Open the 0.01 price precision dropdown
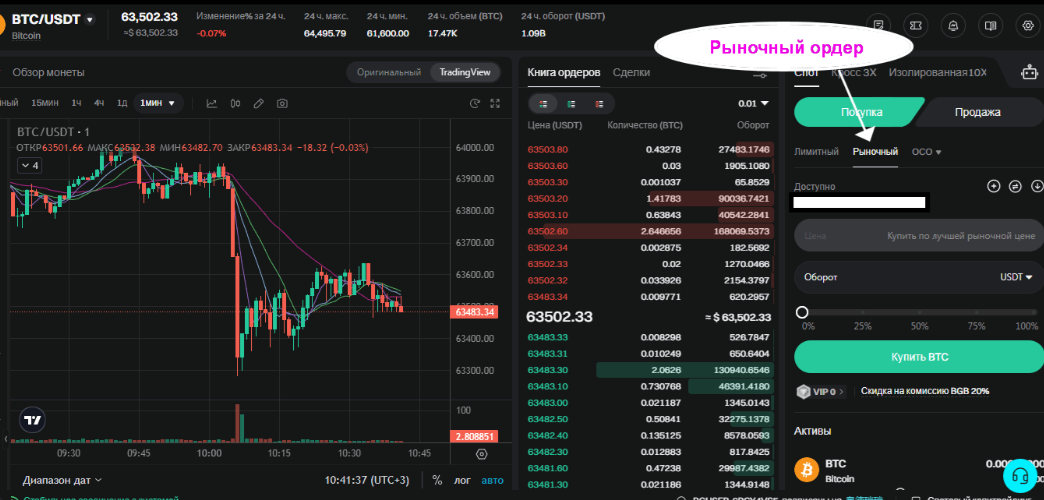Viewport: 1044px width, 500px height. click(753, 104)
